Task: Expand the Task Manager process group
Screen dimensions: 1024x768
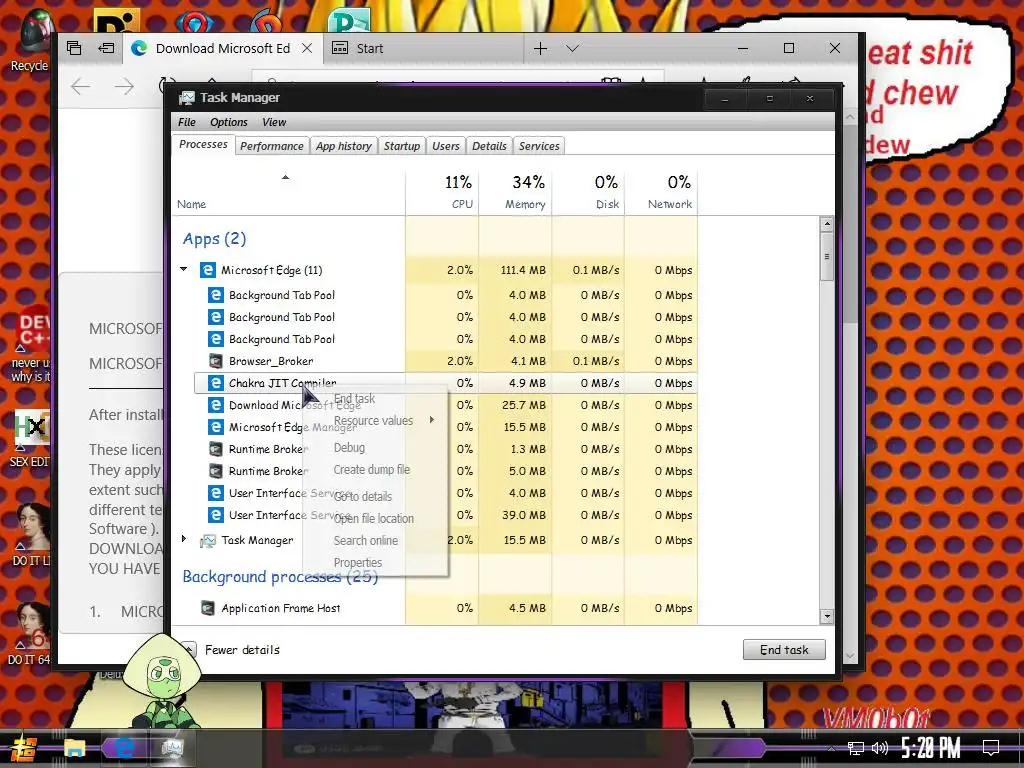Action: [184, 539]
